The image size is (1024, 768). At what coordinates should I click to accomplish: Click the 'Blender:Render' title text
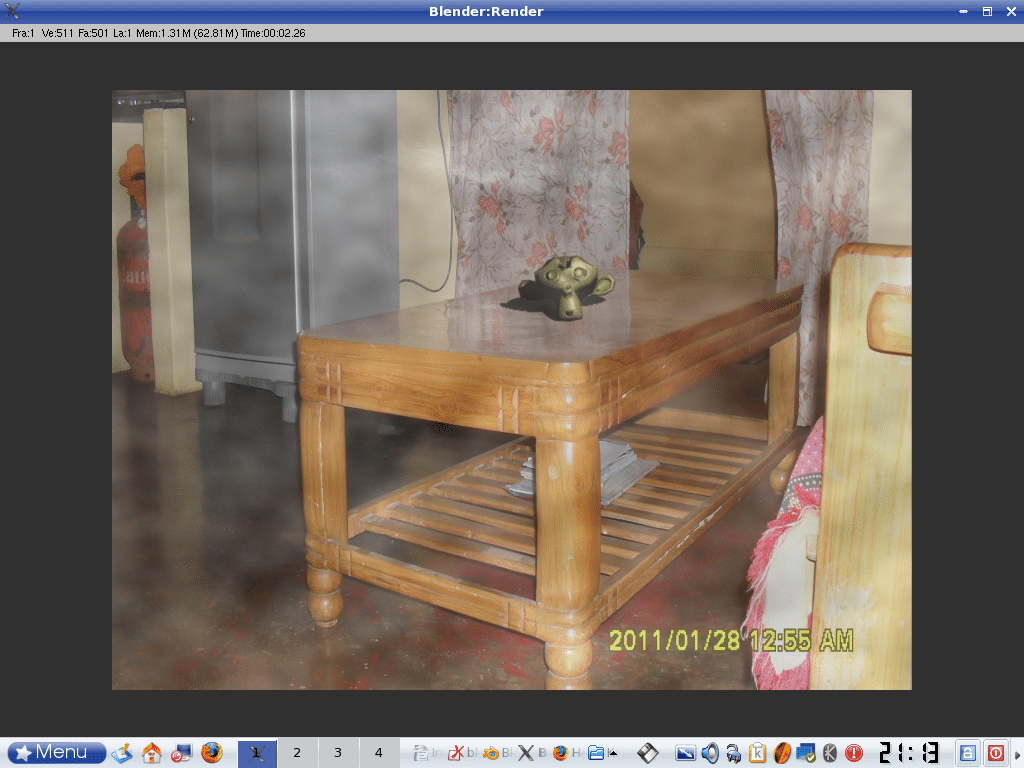coord(486,12)
